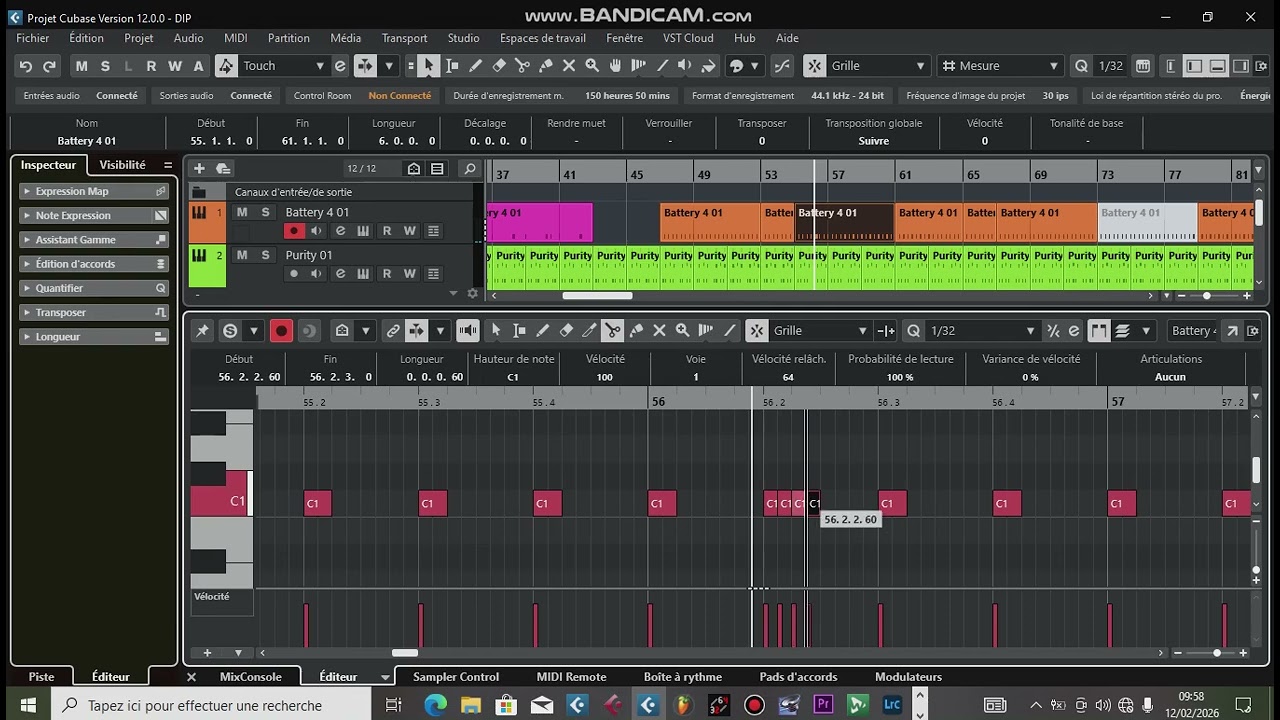Screen dimensions: 1280x720
Task: Click the Undo arrow in main toolbar
Action: click(x=26, y=66)
